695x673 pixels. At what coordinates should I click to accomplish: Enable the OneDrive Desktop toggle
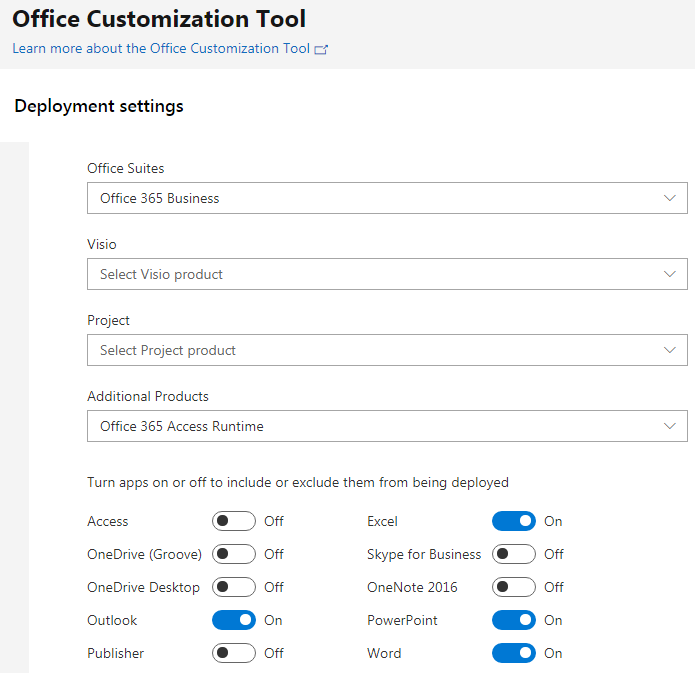tap(234, 587)
